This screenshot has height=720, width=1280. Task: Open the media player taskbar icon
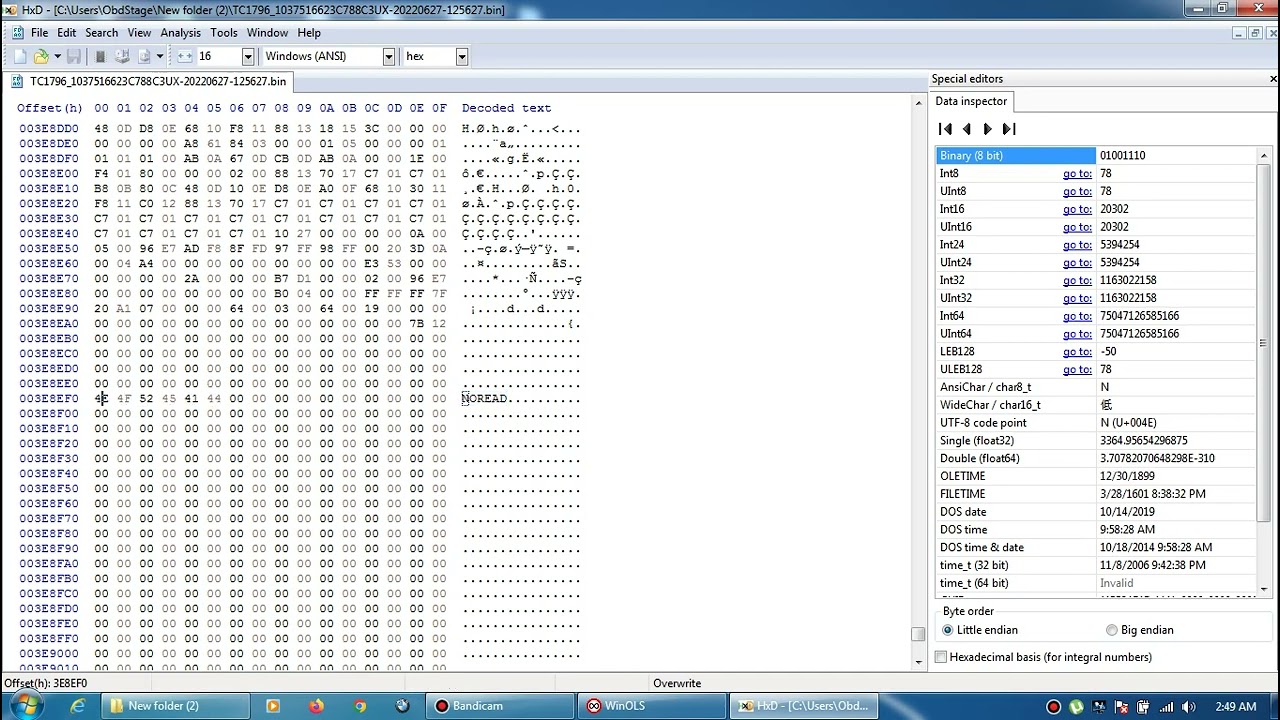pos(273,706)
